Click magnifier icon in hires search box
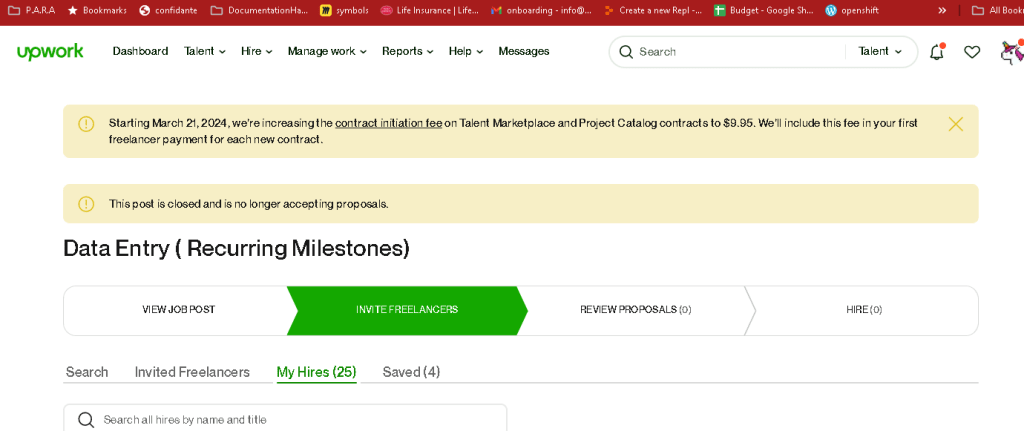Viewport: 1024px width, 431px height. coord(86,419)
